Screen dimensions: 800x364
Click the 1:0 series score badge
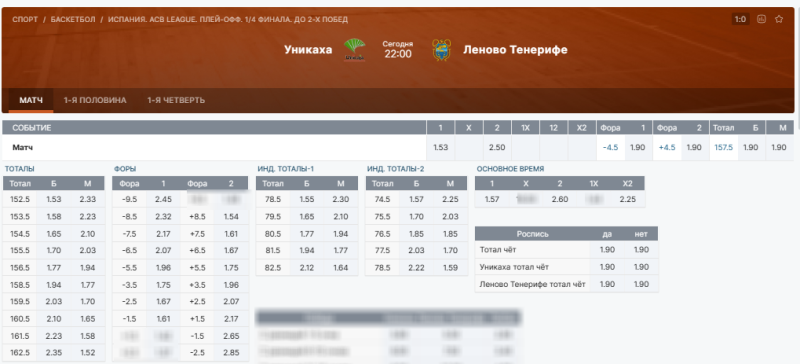(x=740, y=19)
